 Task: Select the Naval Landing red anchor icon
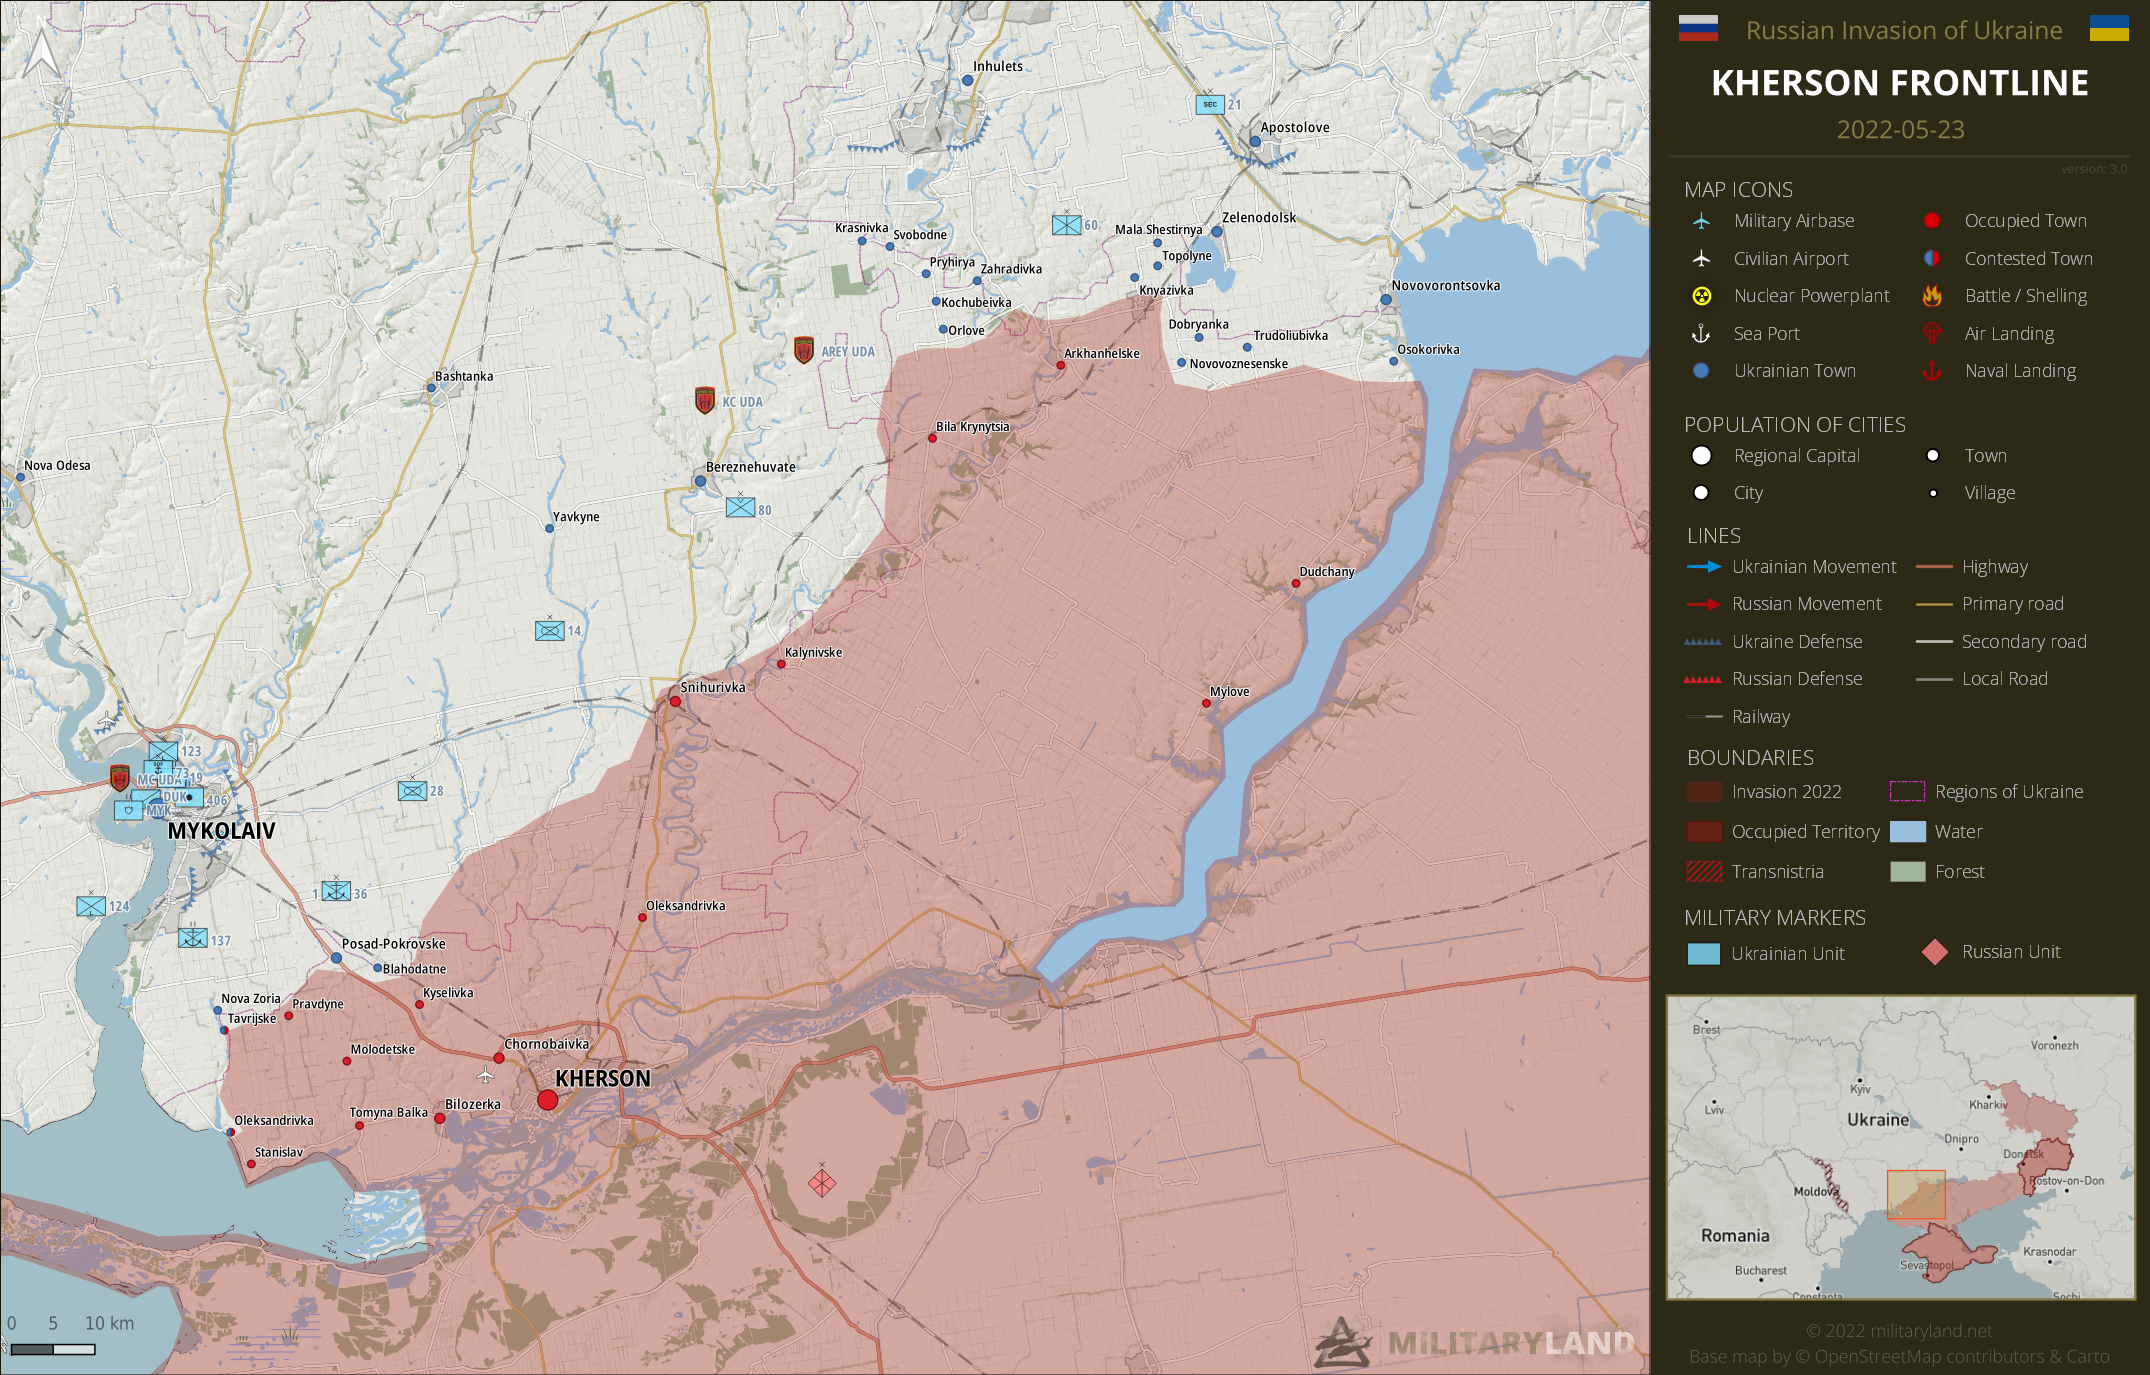[1932, 371]
